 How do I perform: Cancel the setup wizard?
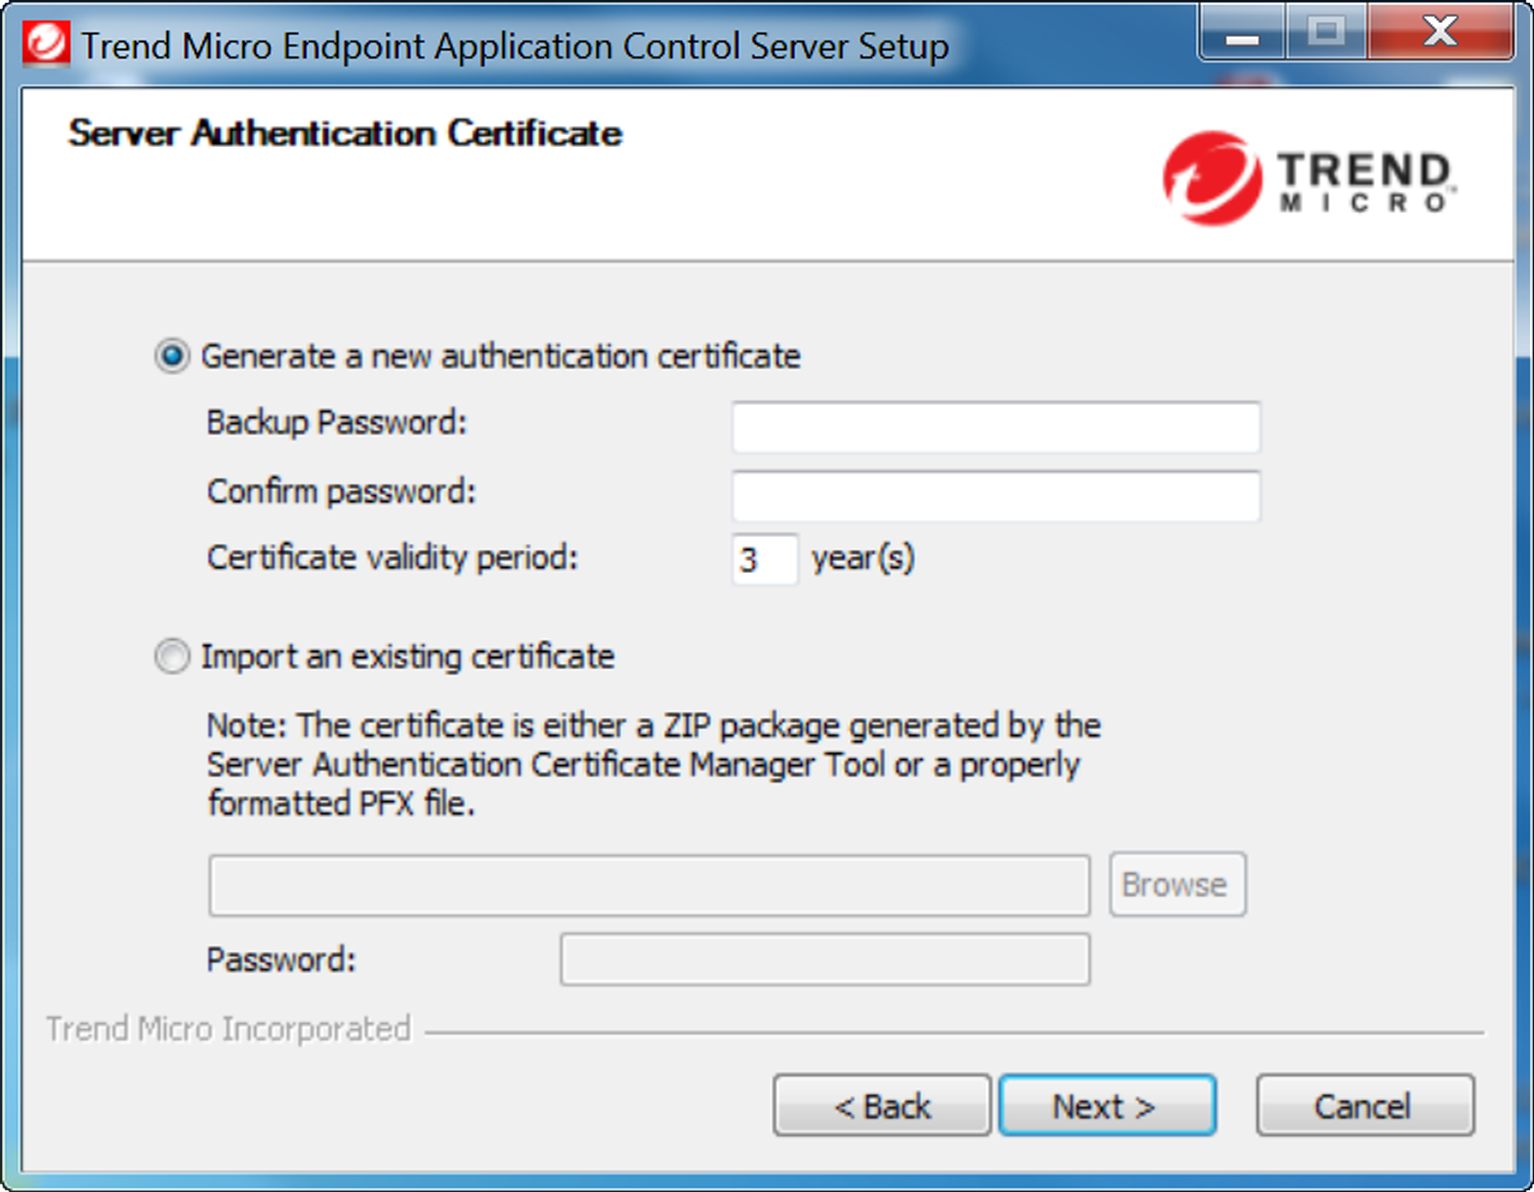tap(1364, 1106)
